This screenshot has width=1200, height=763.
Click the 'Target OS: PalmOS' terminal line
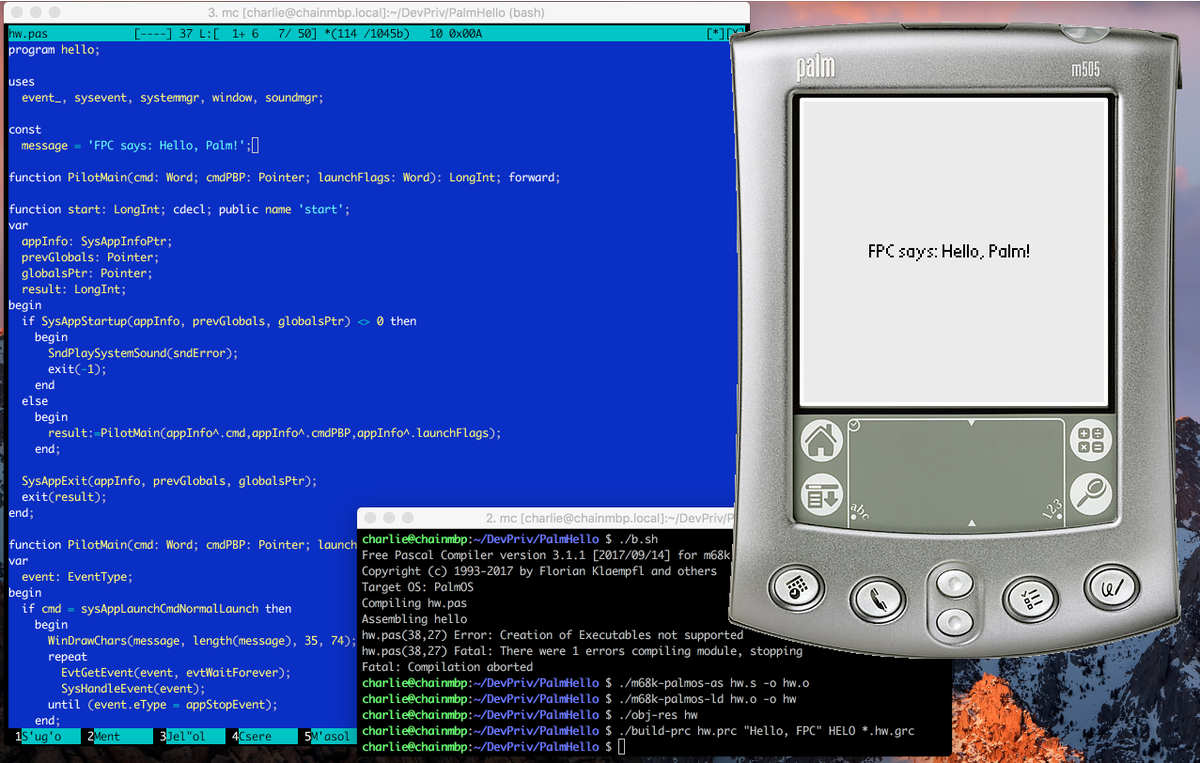pos(418,588)
